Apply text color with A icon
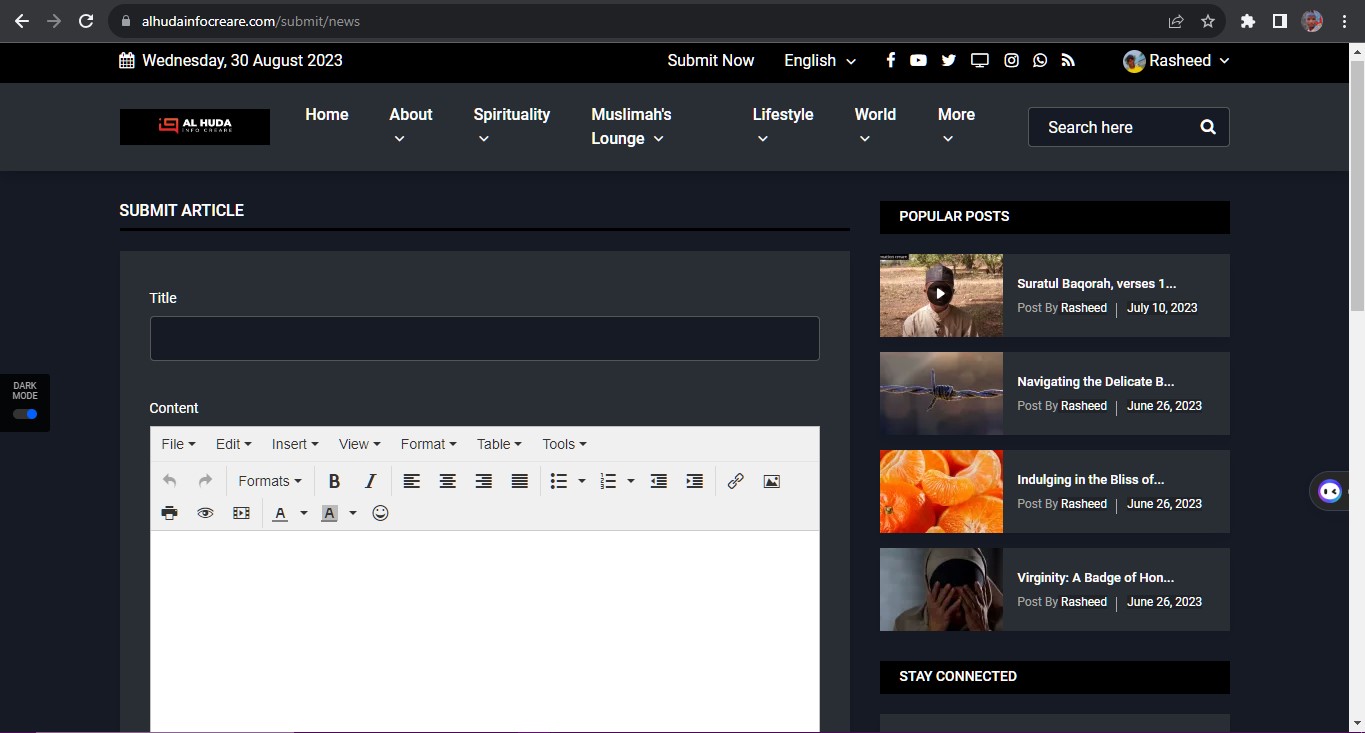 (x=280, y=513)
